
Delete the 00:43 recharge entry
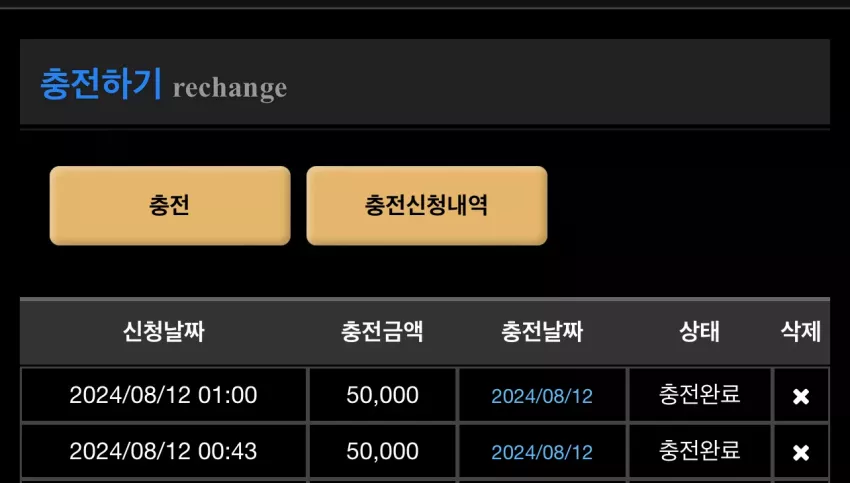[801, 453]
